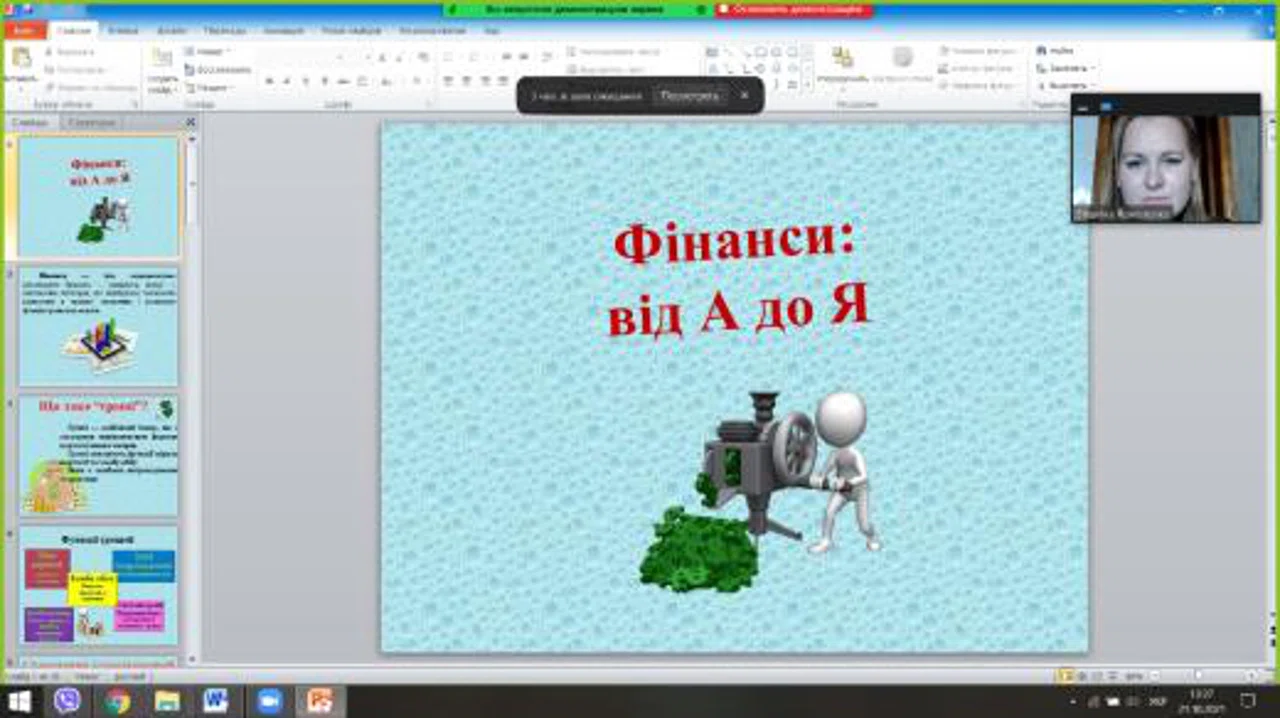
Task: Expand the shapes gallery more arrow
Action: point(807,86)
